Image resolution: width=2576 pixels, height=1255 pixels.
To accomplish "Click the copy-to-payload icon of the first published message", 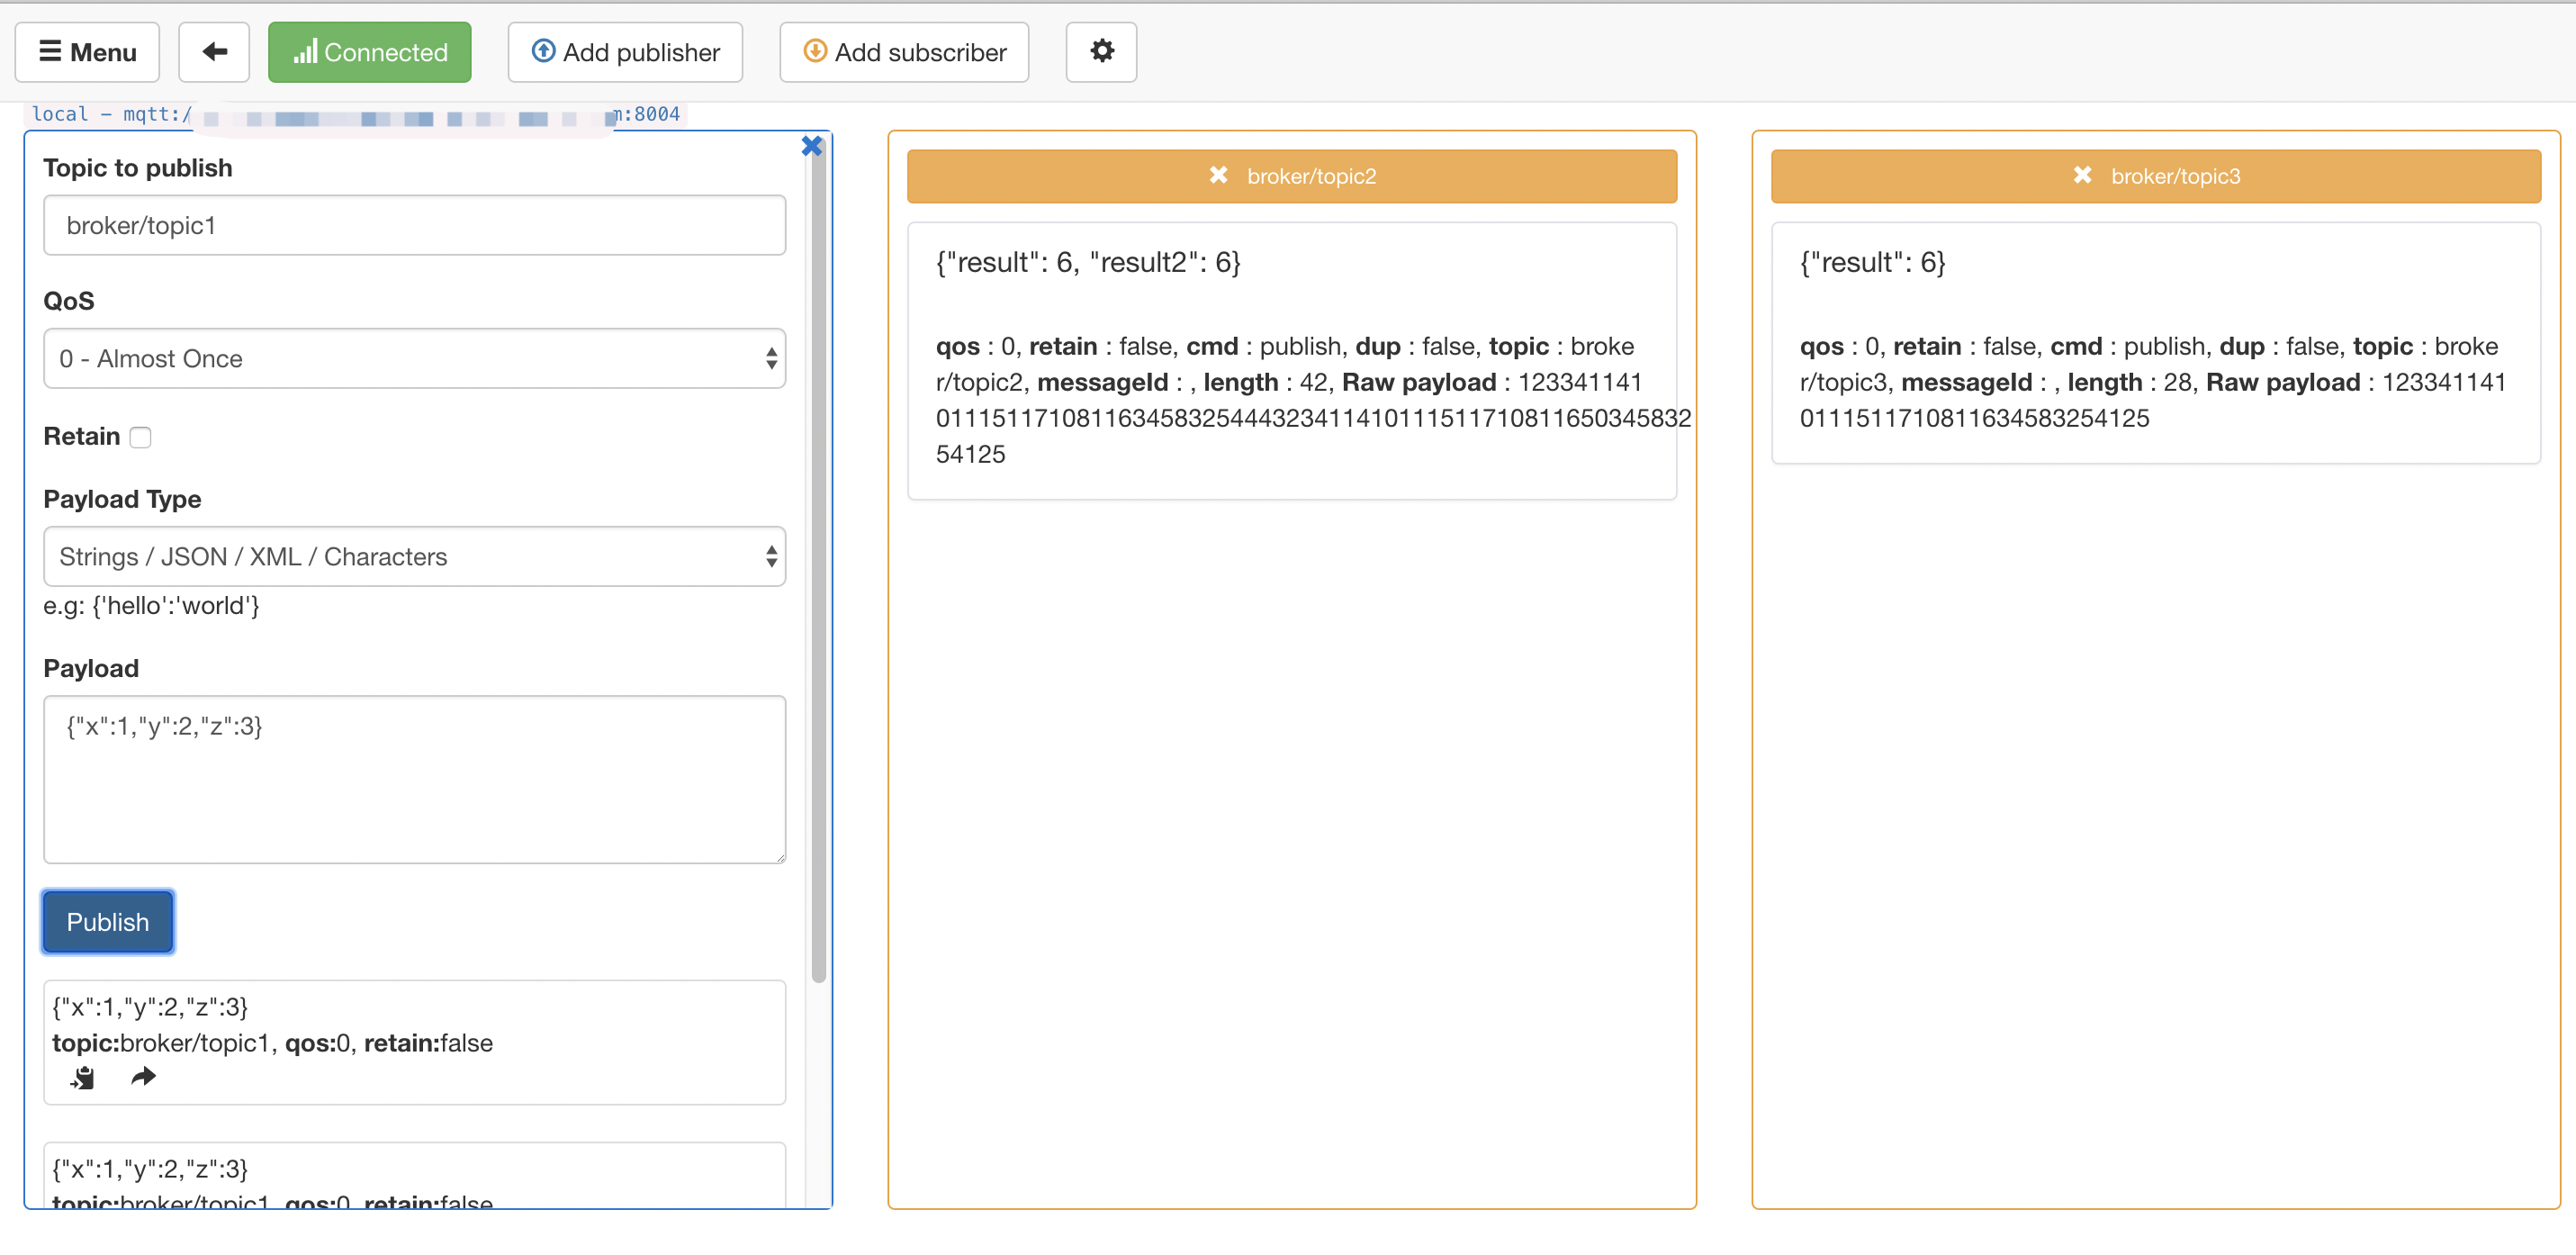I will point(83,1077).
